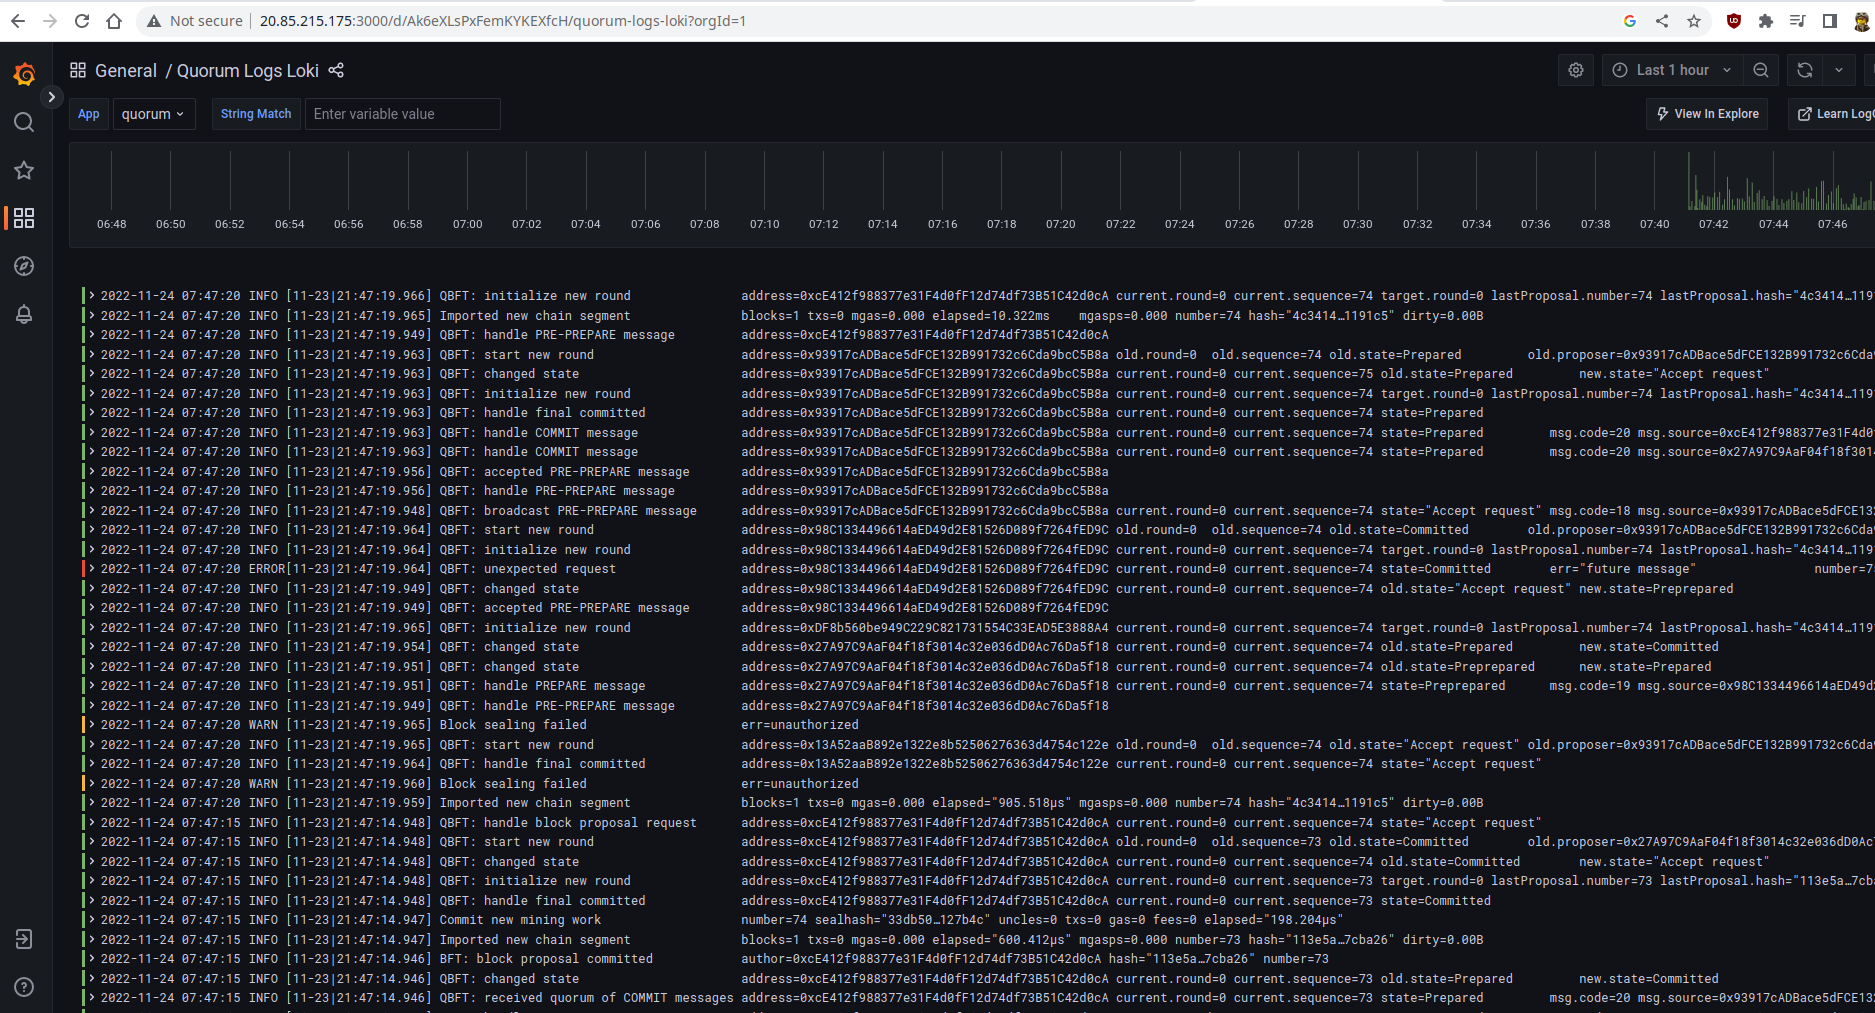This screenshot has height=1013, width=1875.
Task: Open the Explore compass icon
Action: click(24, 266)
